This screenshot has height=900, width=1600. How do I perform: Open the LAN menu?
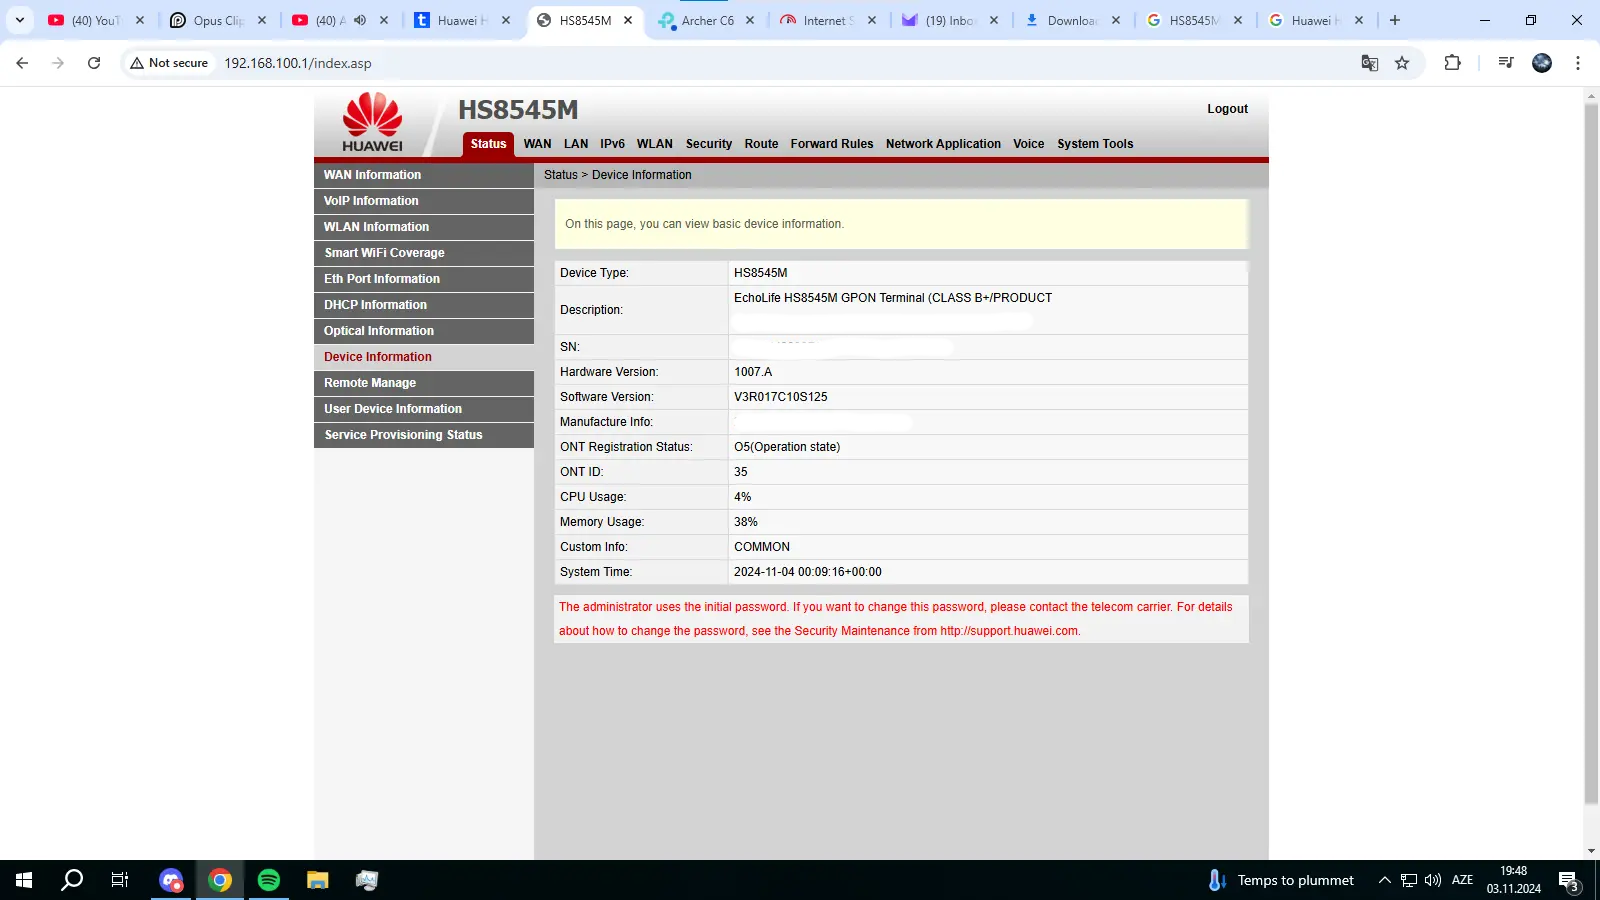(576, 144)
